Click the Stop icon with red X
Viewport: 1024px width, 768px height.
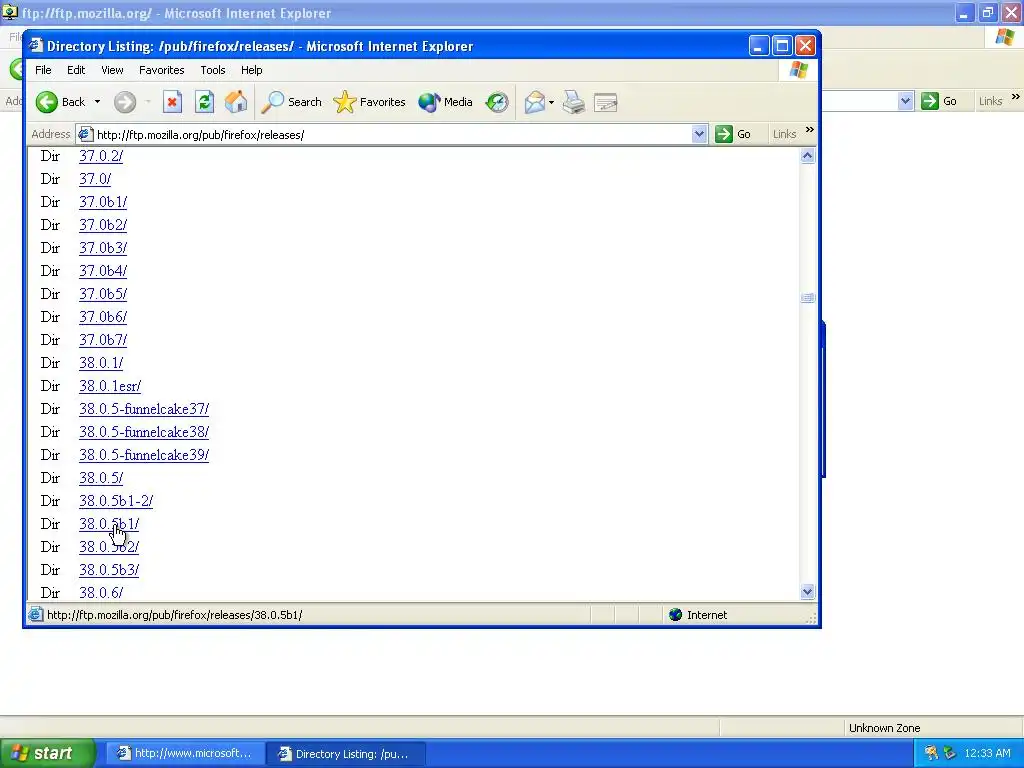click(x=172, y=103)
